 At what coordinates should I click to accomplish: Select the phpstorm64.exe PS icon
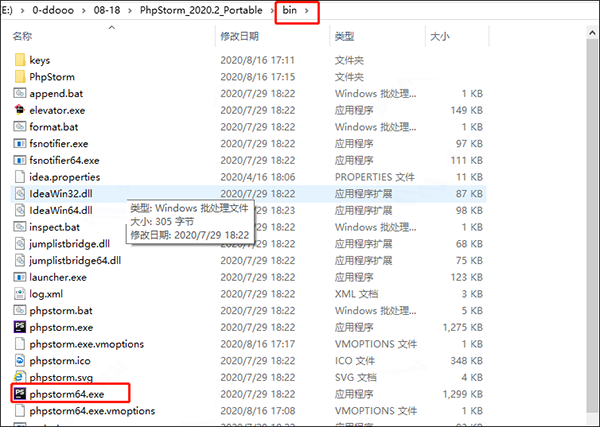(20, 393)
